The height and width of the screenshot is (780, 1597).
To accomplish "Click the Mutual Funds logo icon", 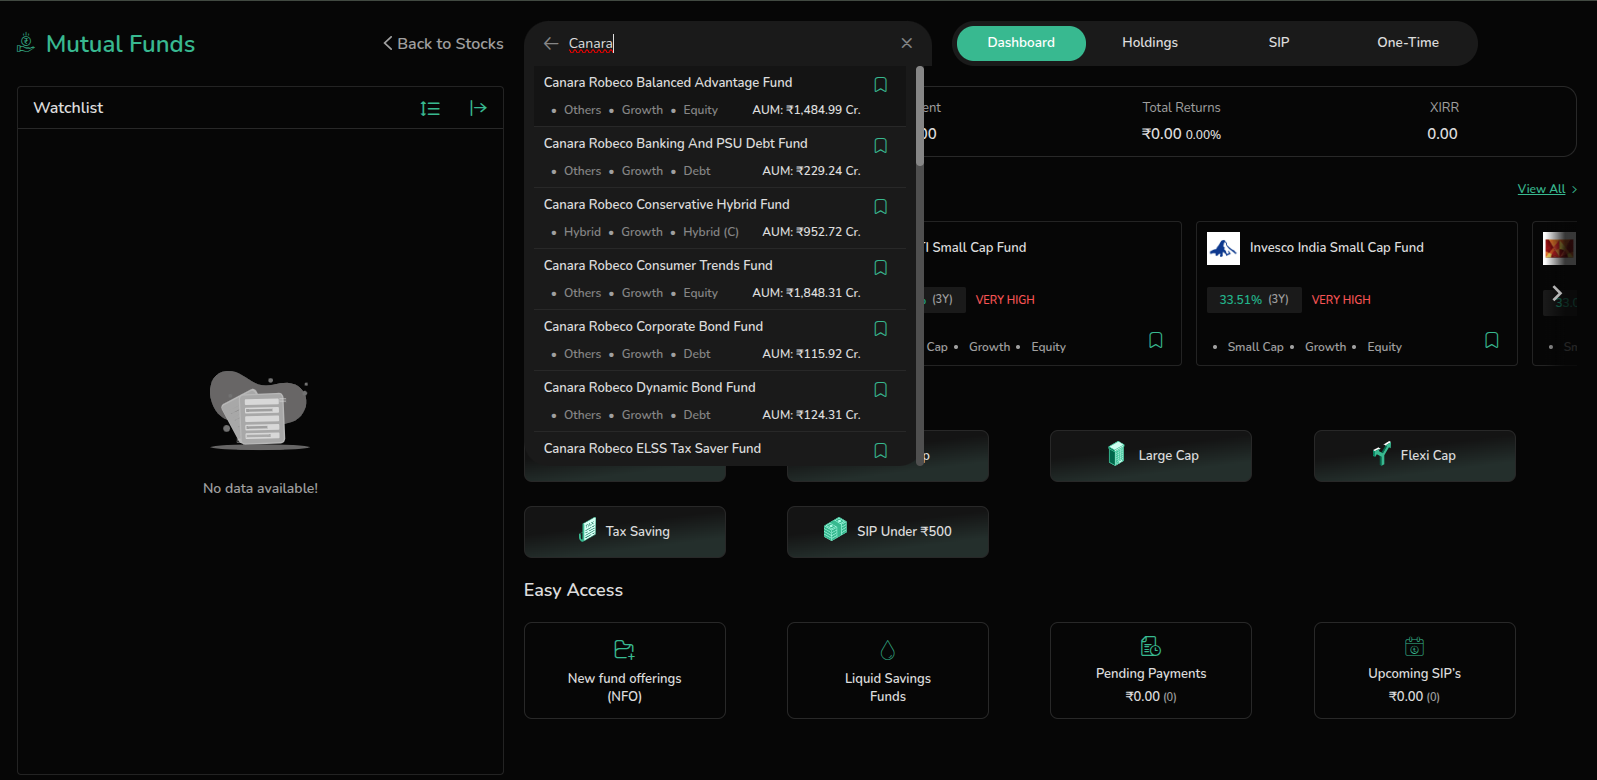I will pos(26,43).
